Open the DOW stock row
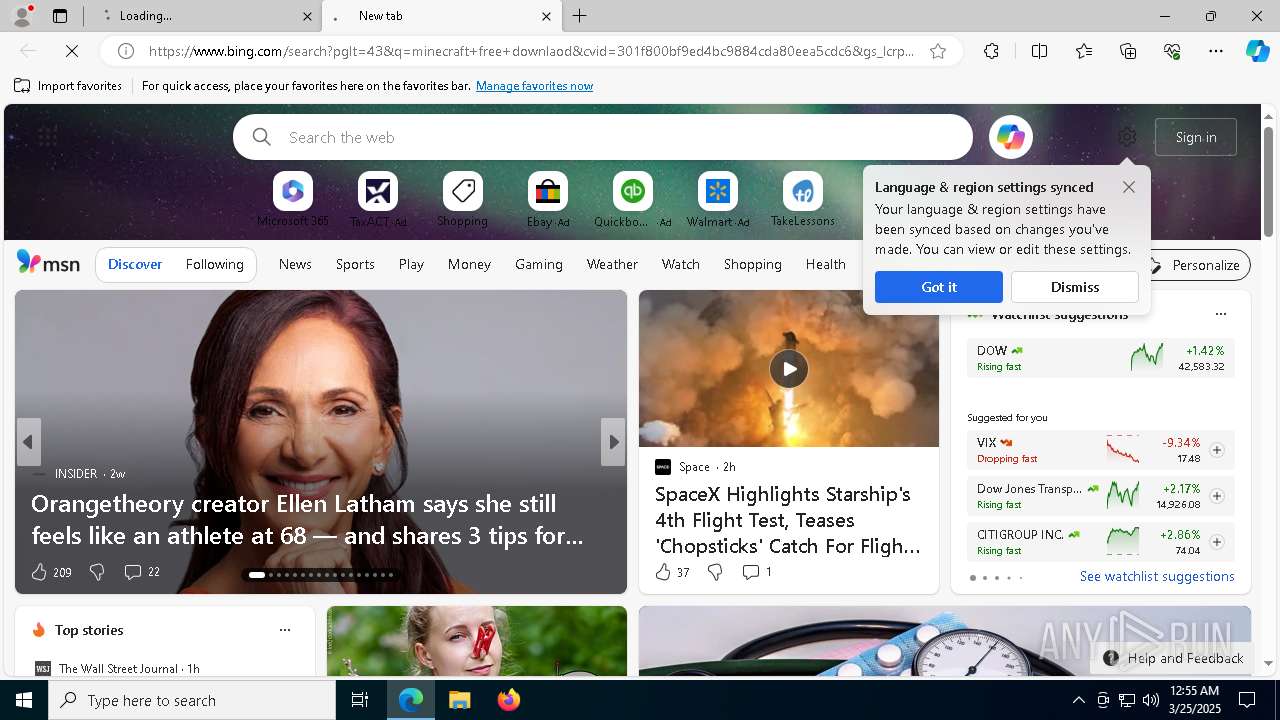The width and height of the screenshot is (1280, 720). click(1100, 358)
